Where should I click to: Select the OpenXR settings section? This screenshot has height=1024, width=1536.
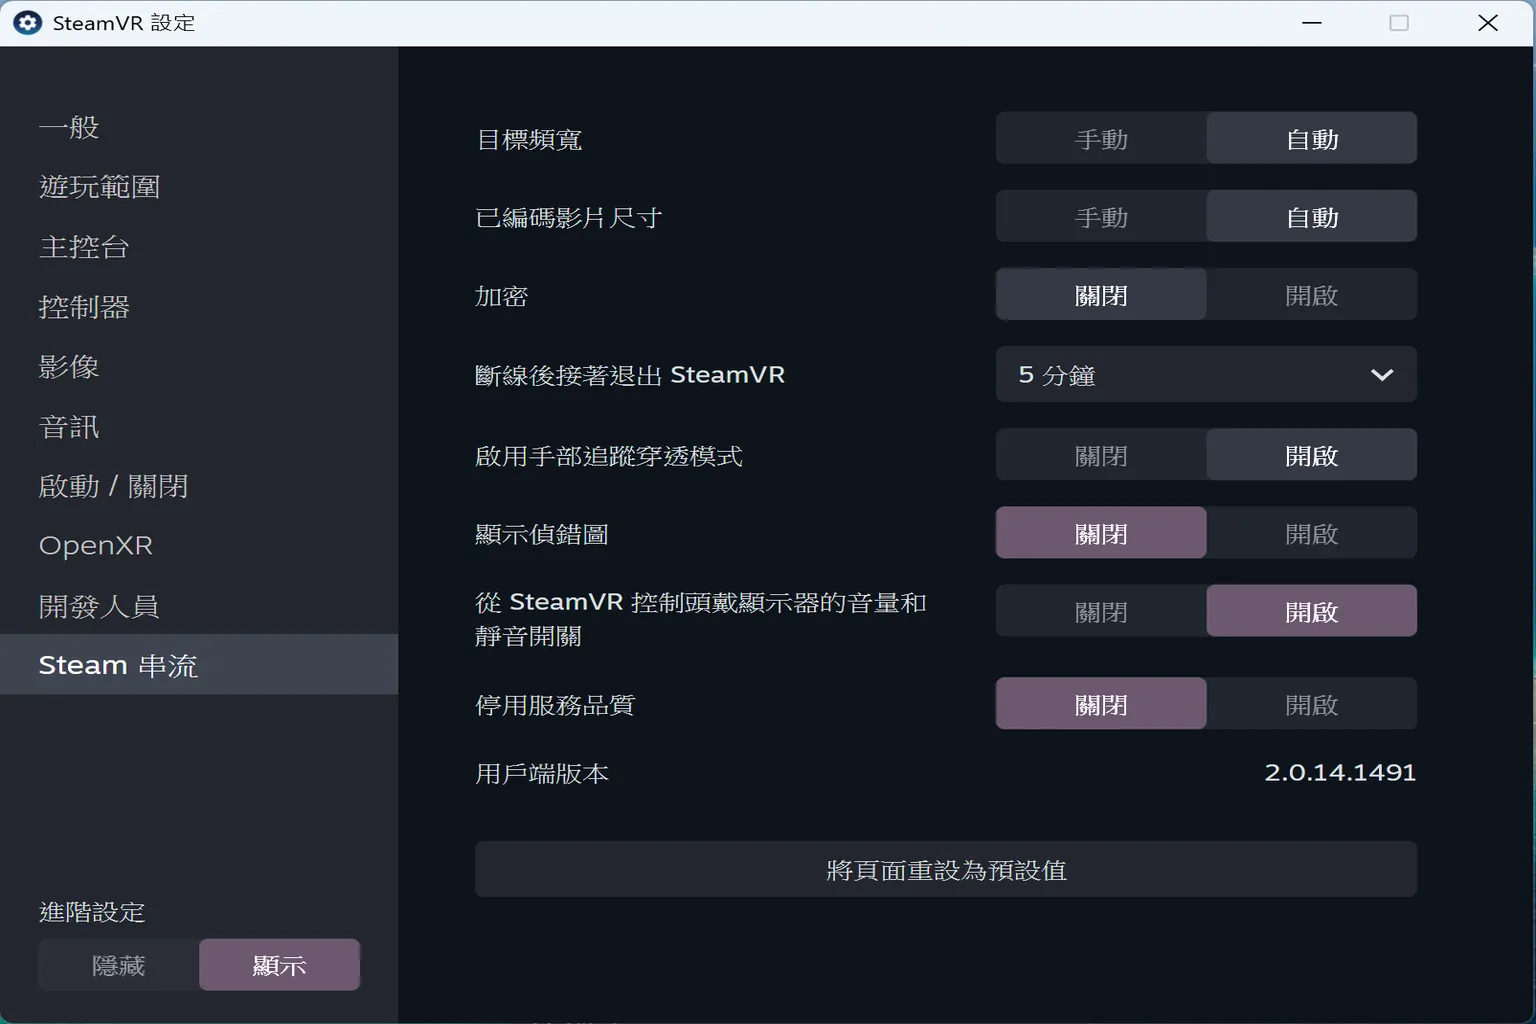click(x=95, y=546)
